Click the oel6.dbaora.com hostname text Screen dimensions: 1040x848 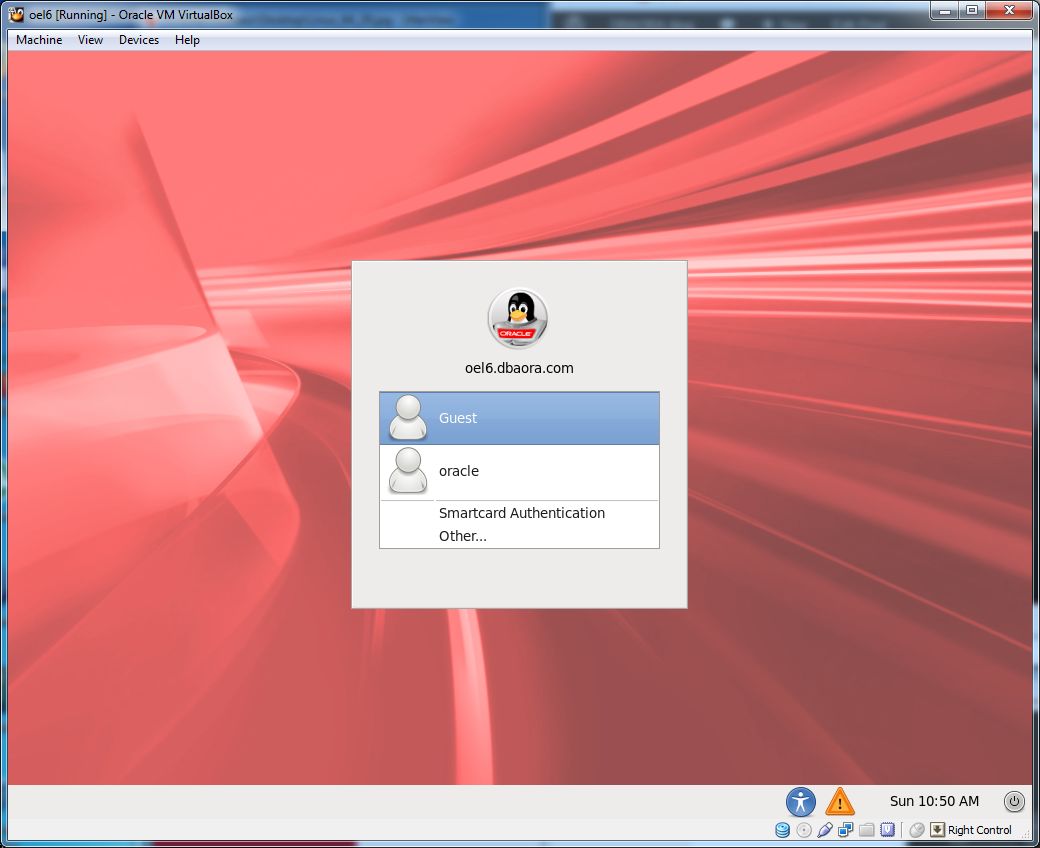pos(519,368)
